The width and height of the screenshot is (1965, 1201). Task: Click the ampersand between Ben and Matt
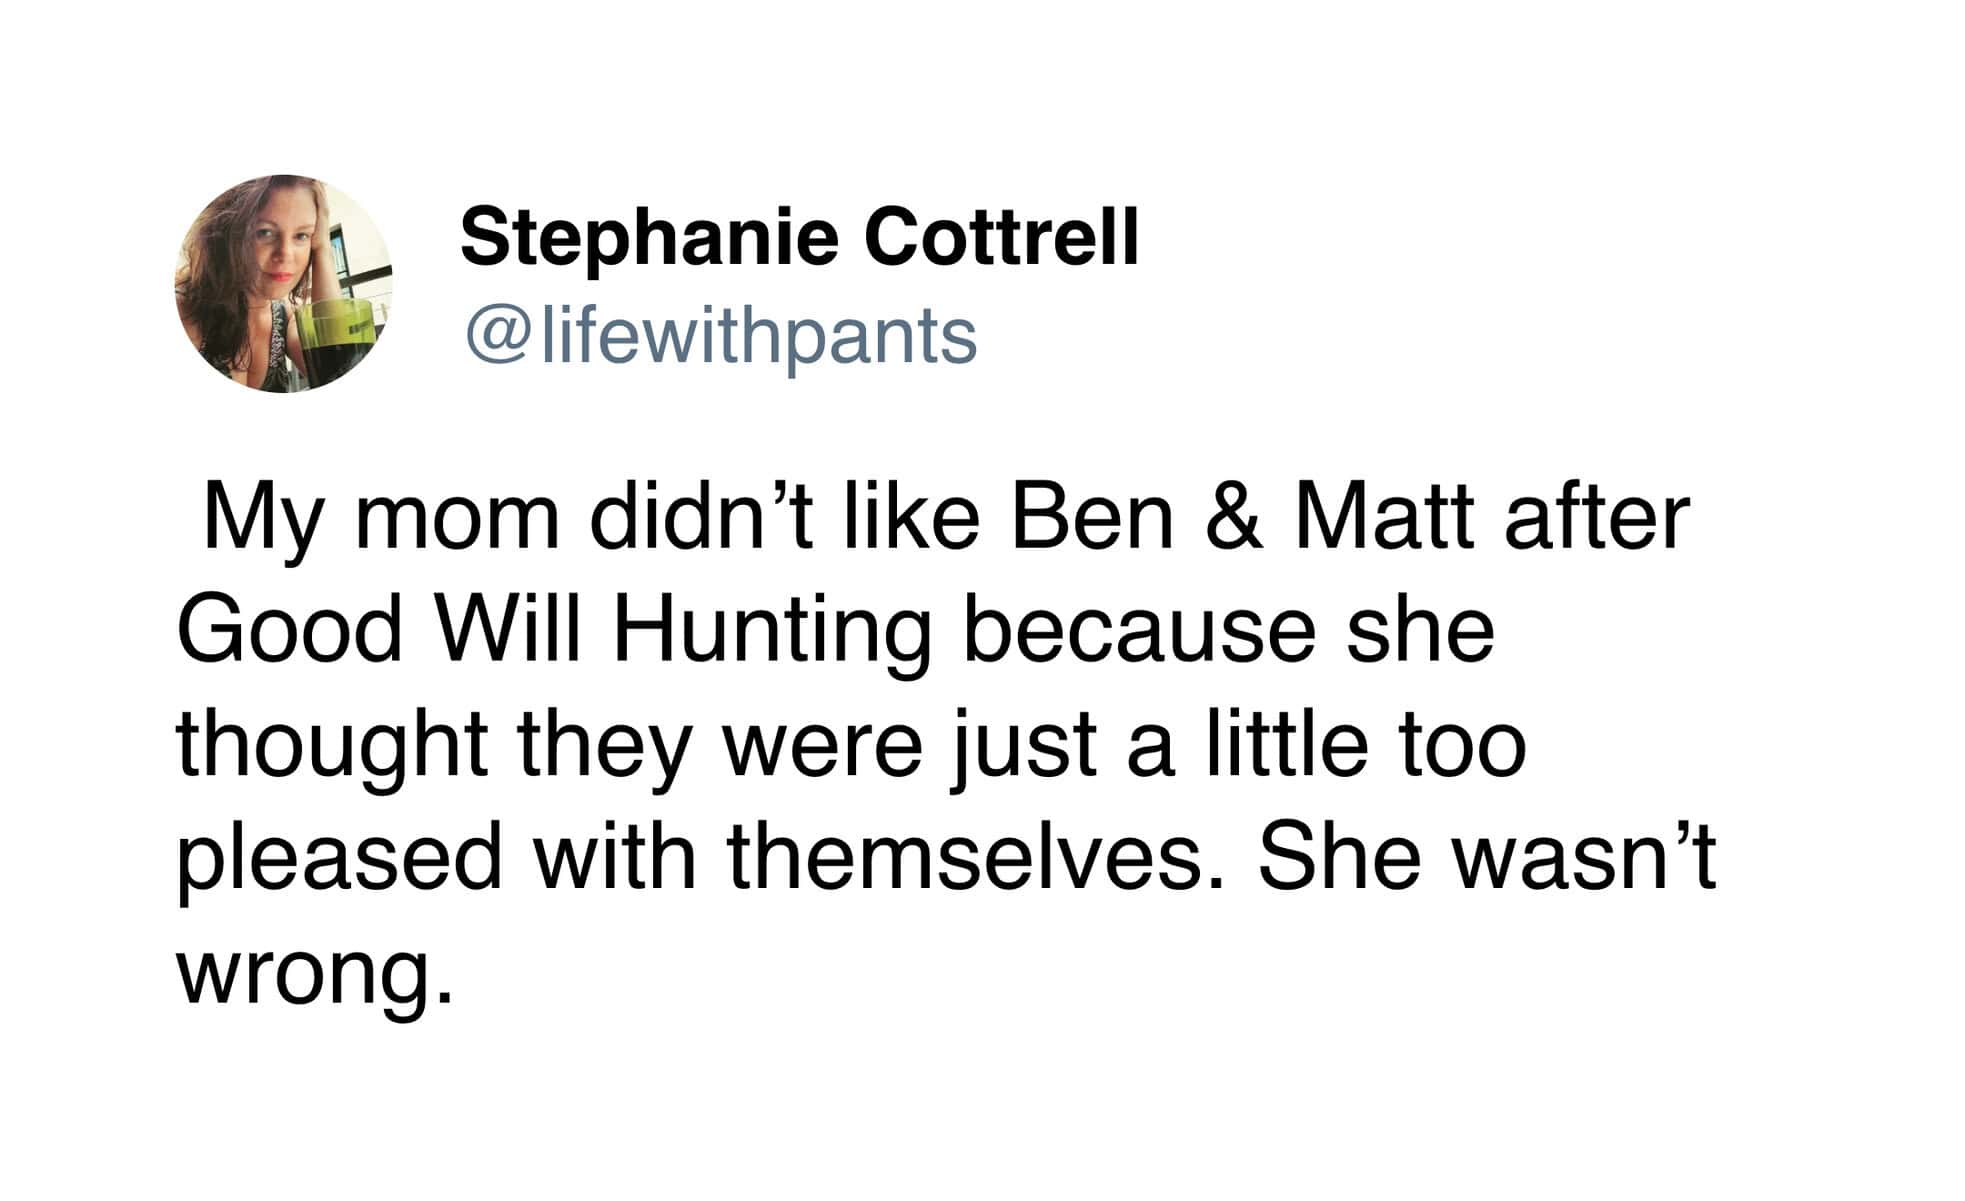tap(1235, 519)
